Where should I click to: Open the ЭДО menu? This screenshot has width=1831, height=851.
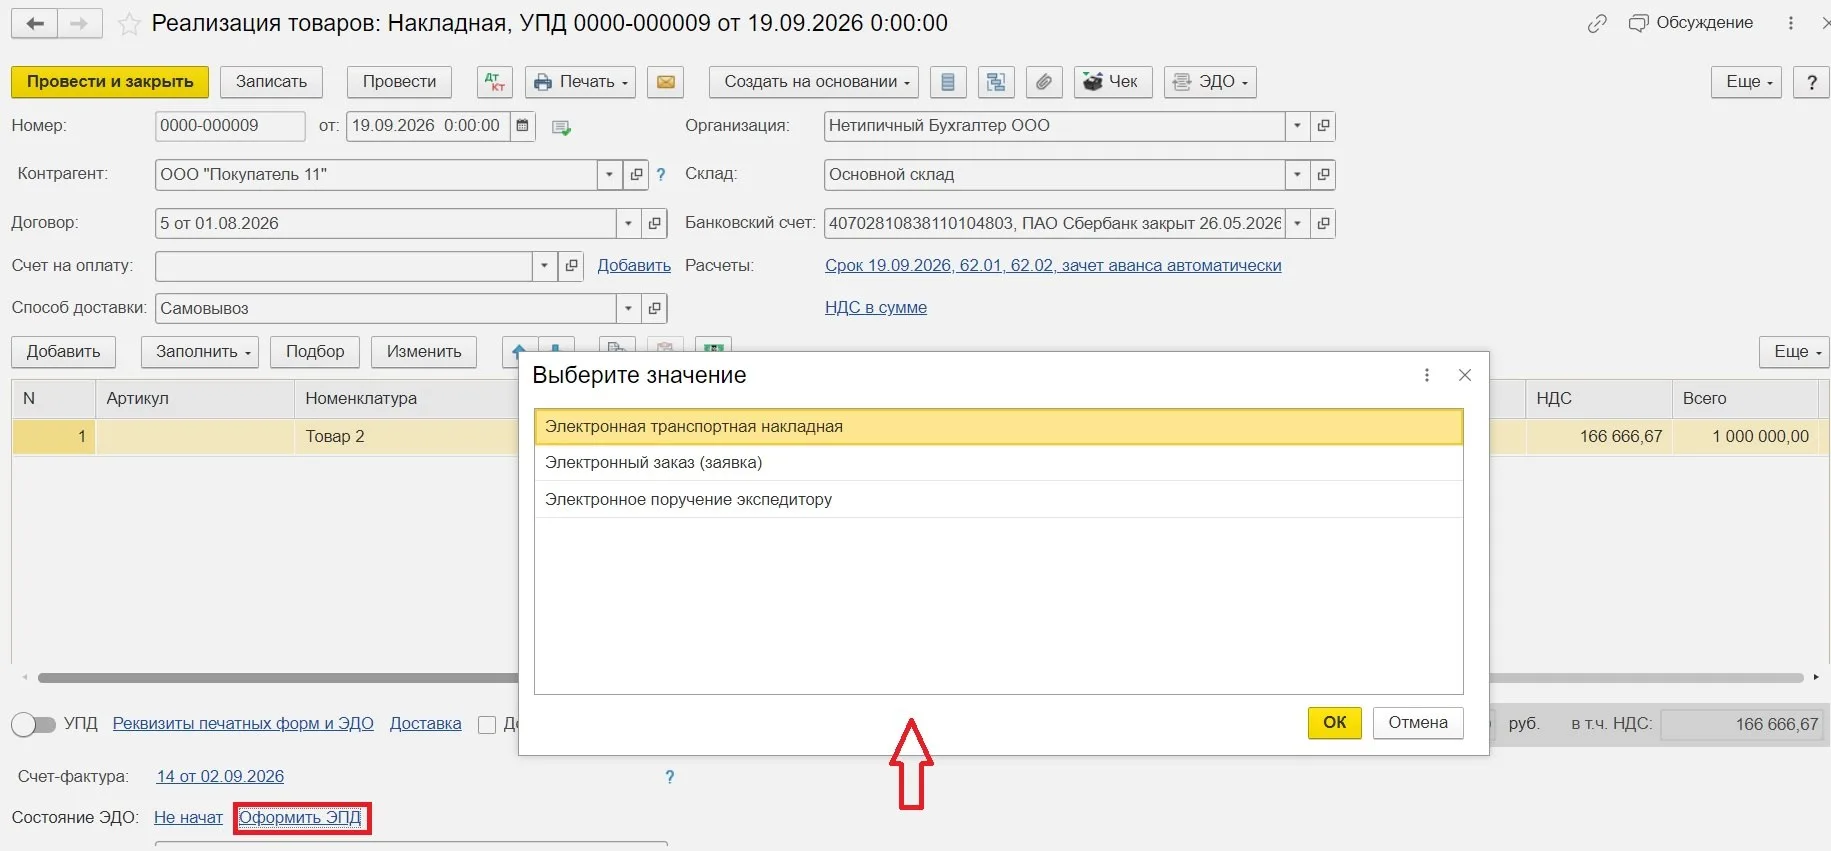tap(1210, 82)
